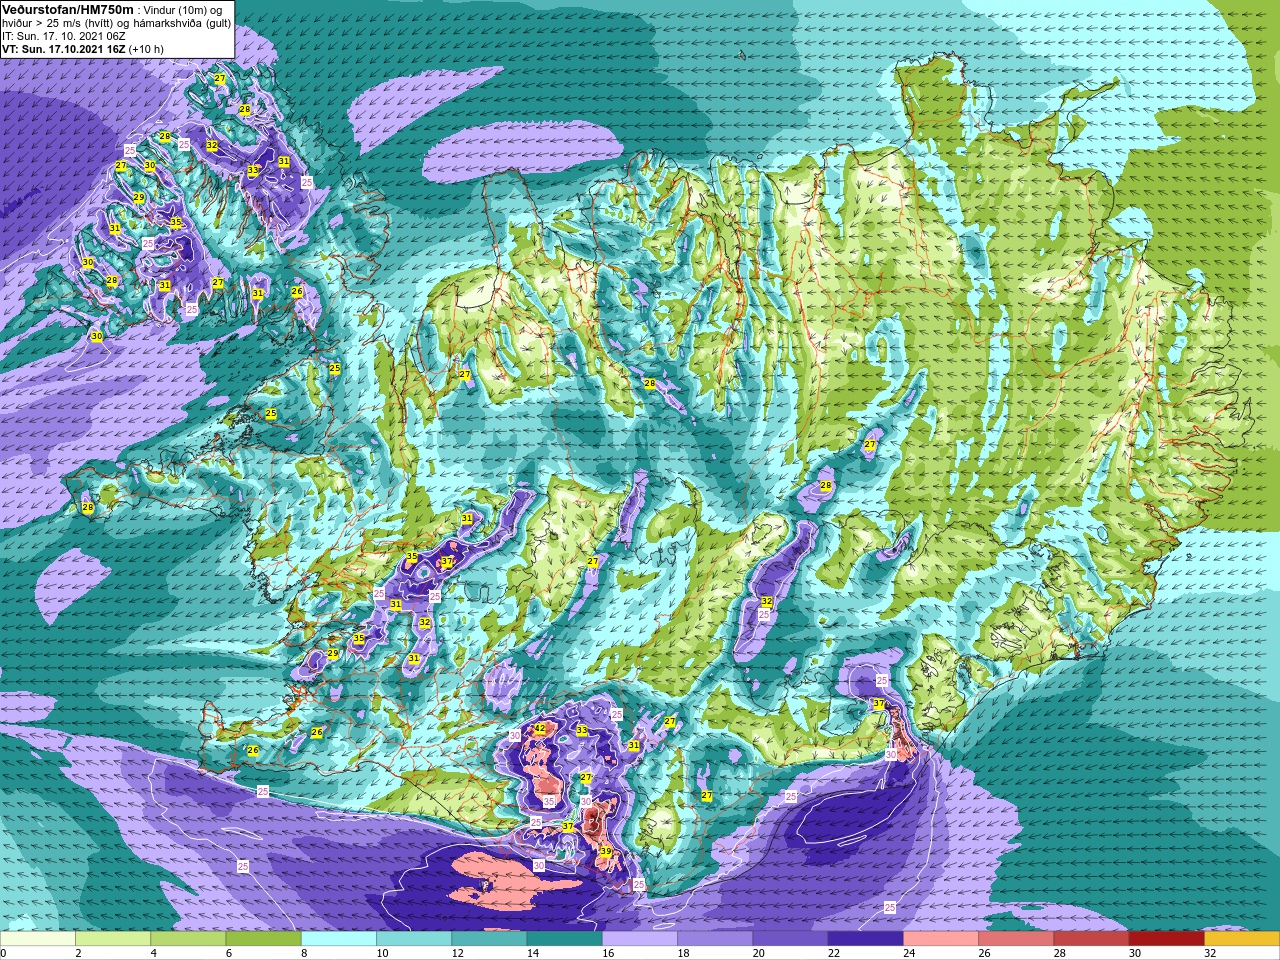The height and width of the screenshot is (960, 1280).
Task: Select the 12–14 m/s teal legend swatch
Action: [489, 939]
